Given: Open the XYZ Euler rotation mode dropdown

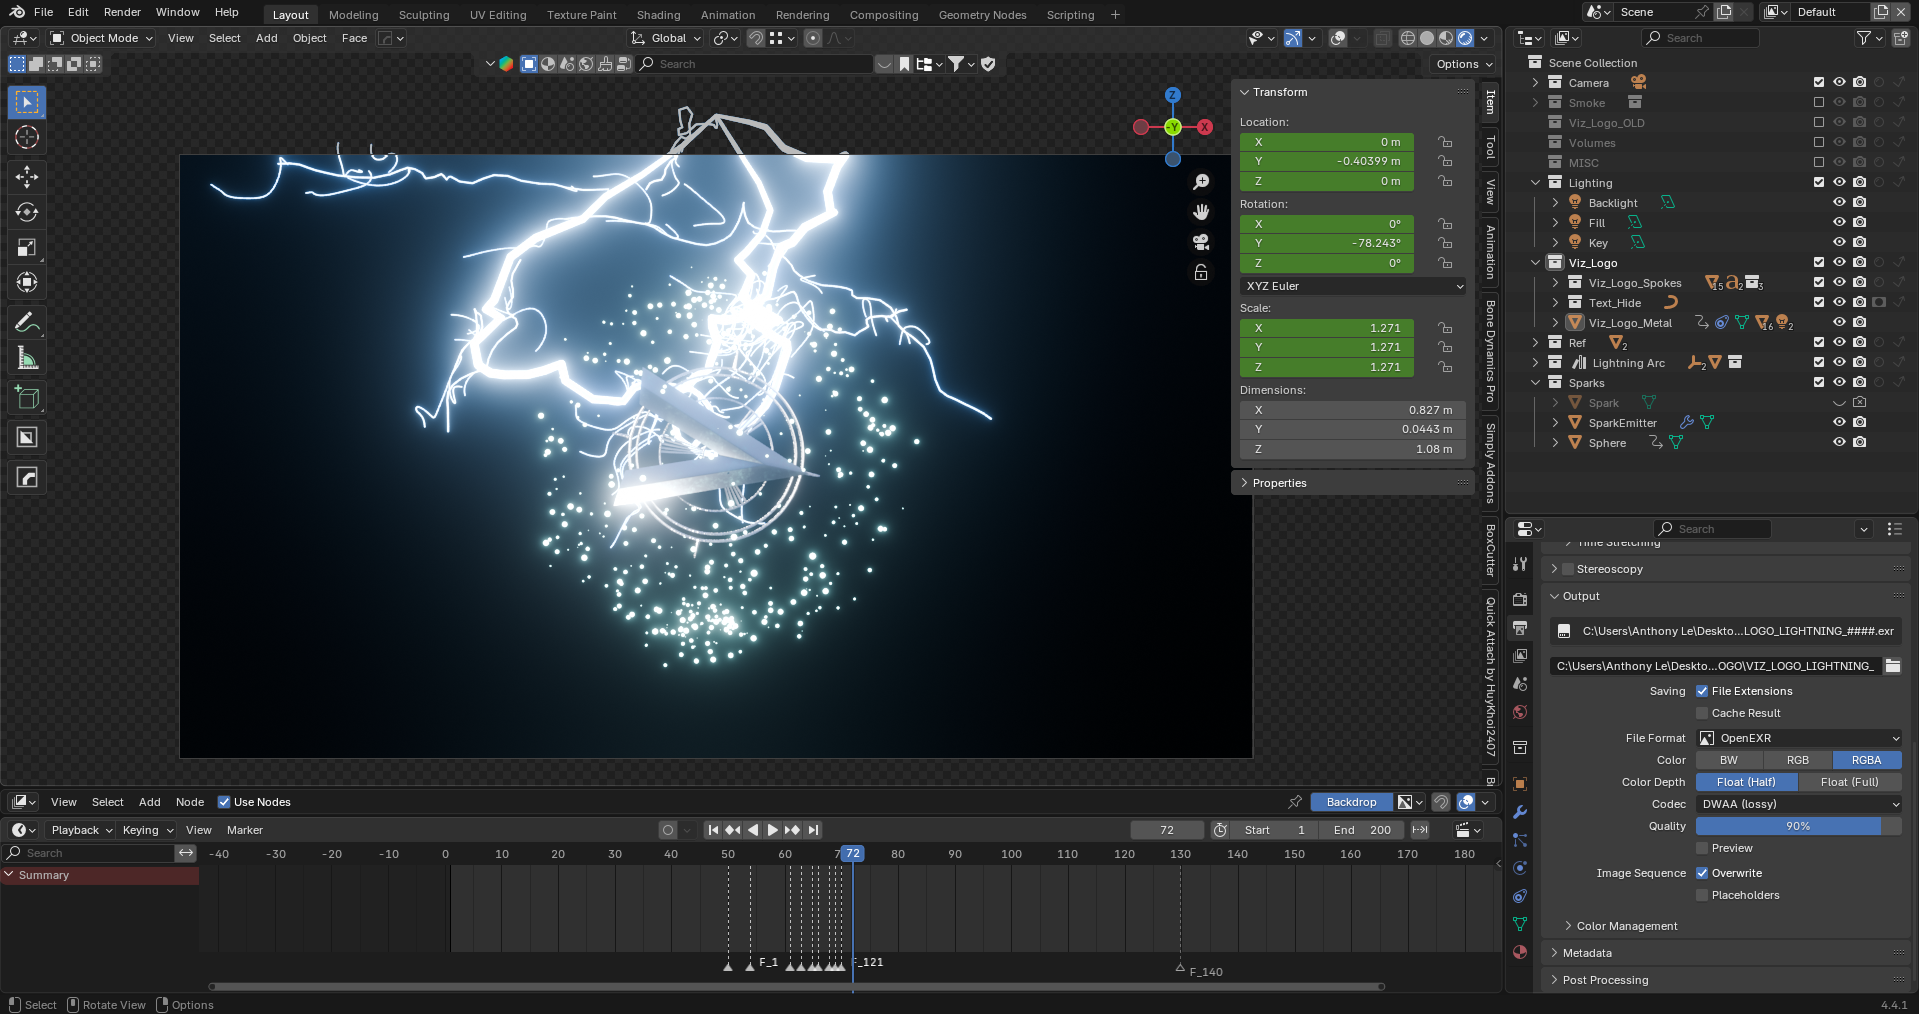Looking at the screenshot, I should coord(1353,286).
